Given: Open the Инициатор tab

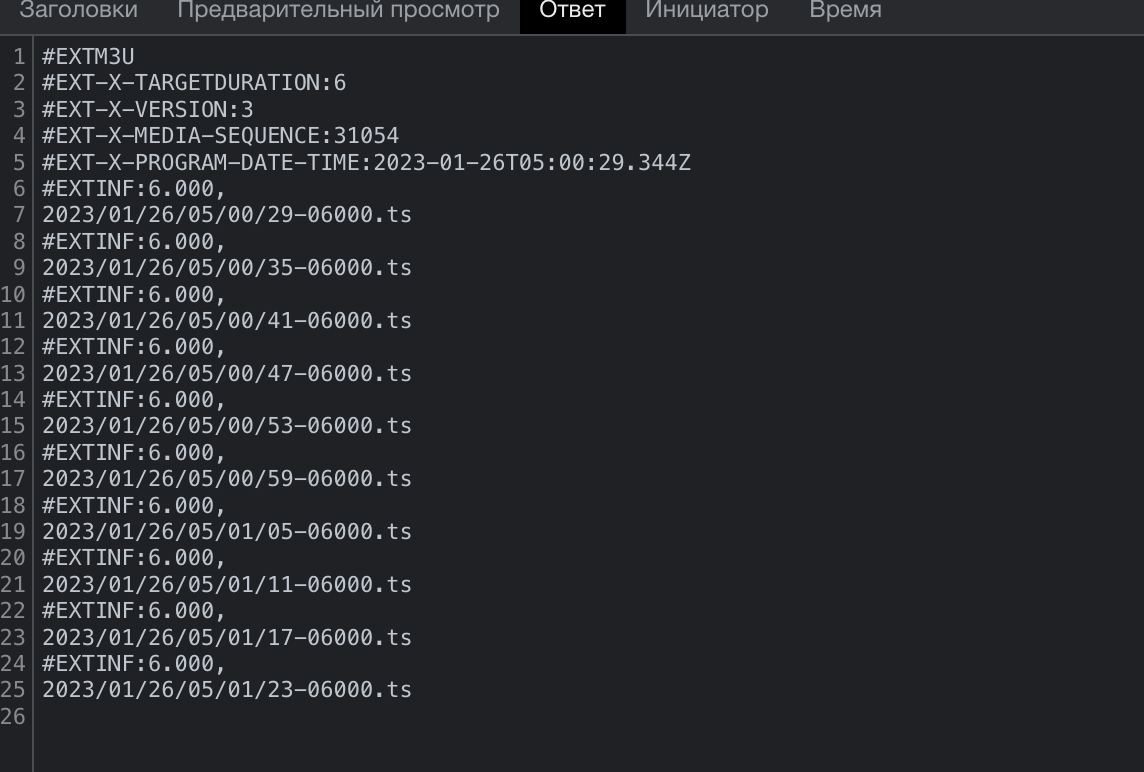Looking at the screenshot, I should (706, 12).
